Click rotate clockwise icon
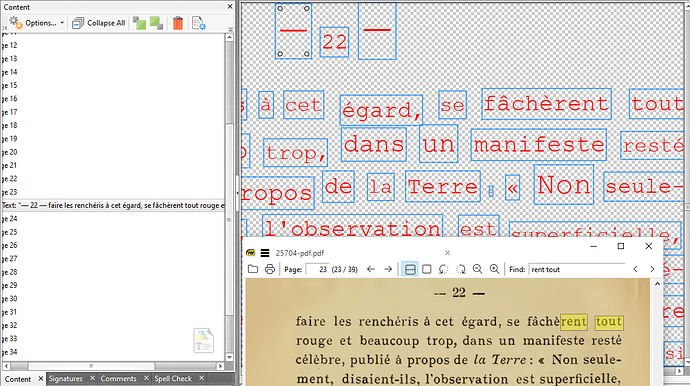This screenshot has height=386, width=690. (x=461, y=269)
